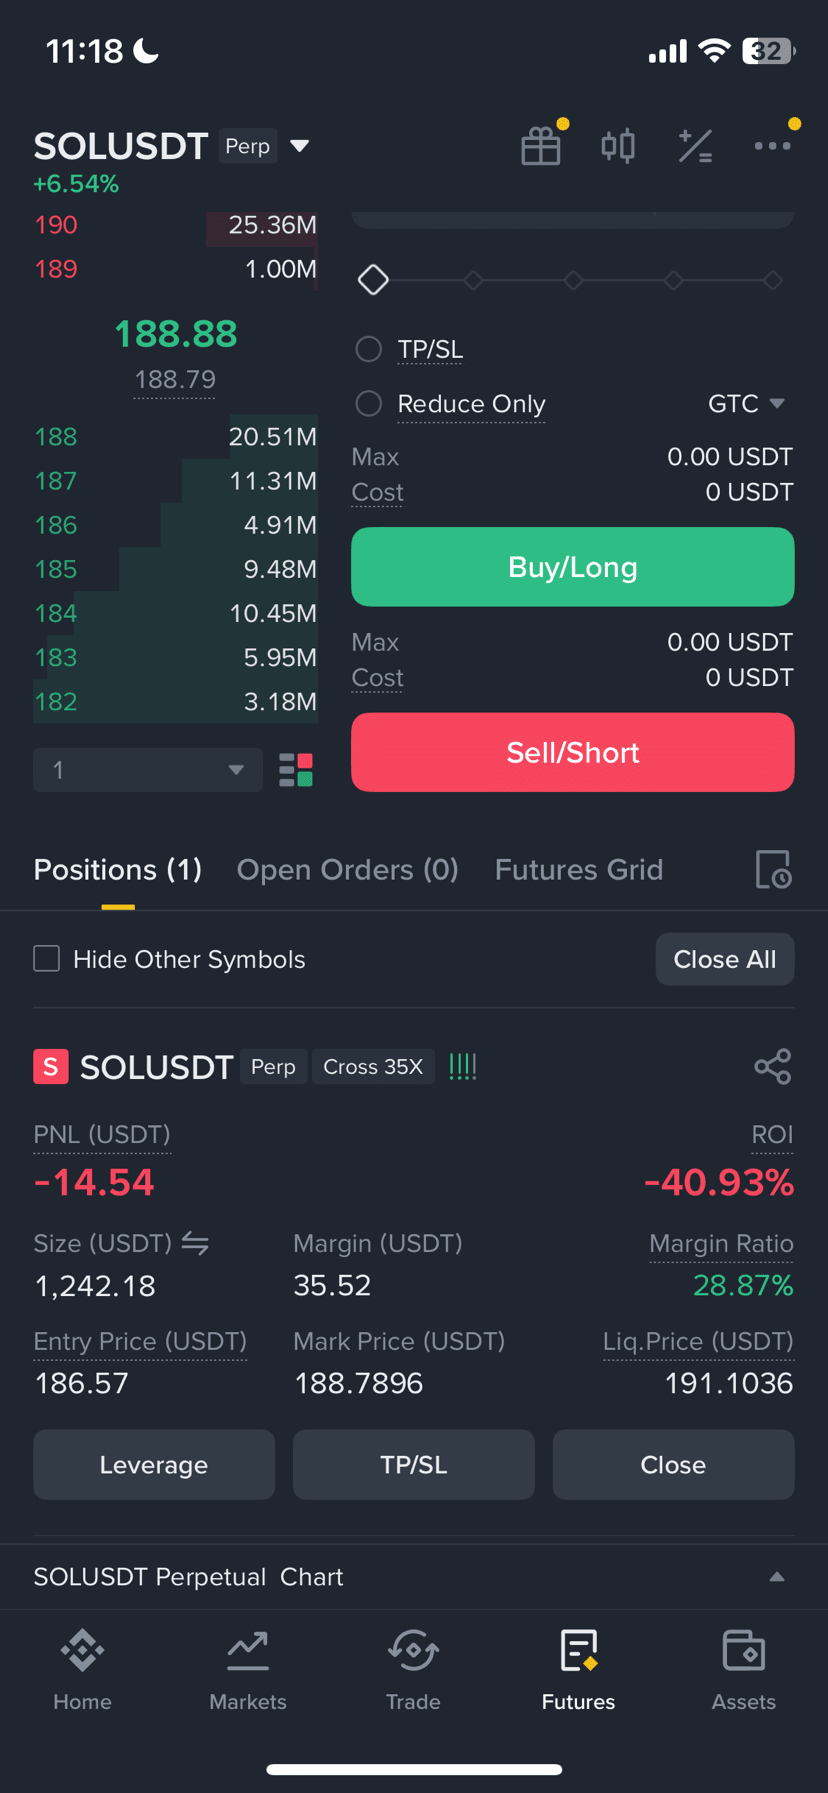Screen dimensions: 828x1793
Task: Tap the Buy/Long button
Action: (573, 567)
